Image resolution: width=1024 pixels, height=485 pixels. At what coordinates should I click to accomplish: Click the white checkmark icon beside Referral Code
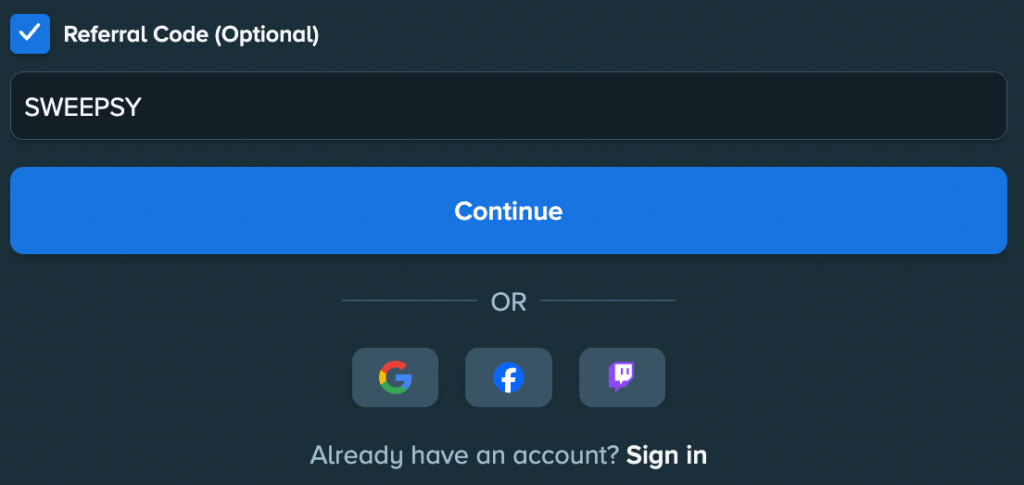click(30, 34)
